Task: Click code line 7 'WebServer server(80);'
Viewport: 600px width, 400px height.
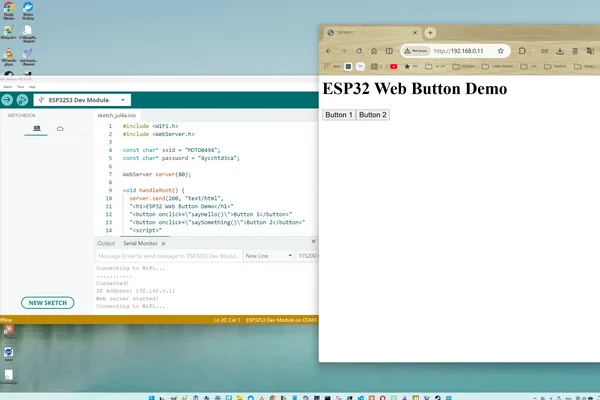Action: coord(157,175)
